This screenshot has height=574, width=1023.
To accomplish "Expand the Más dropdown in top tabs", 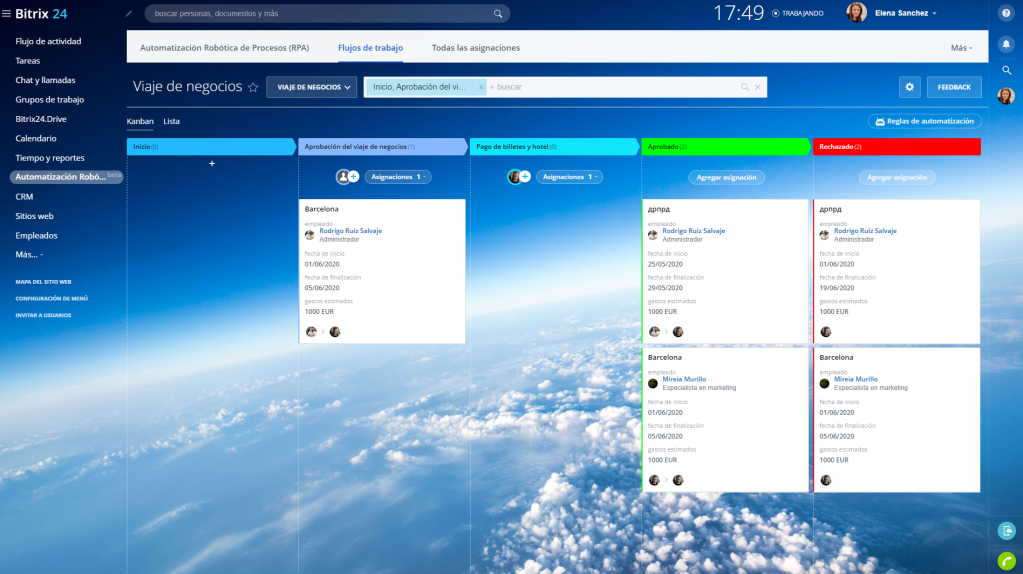I will pos(962,48).
